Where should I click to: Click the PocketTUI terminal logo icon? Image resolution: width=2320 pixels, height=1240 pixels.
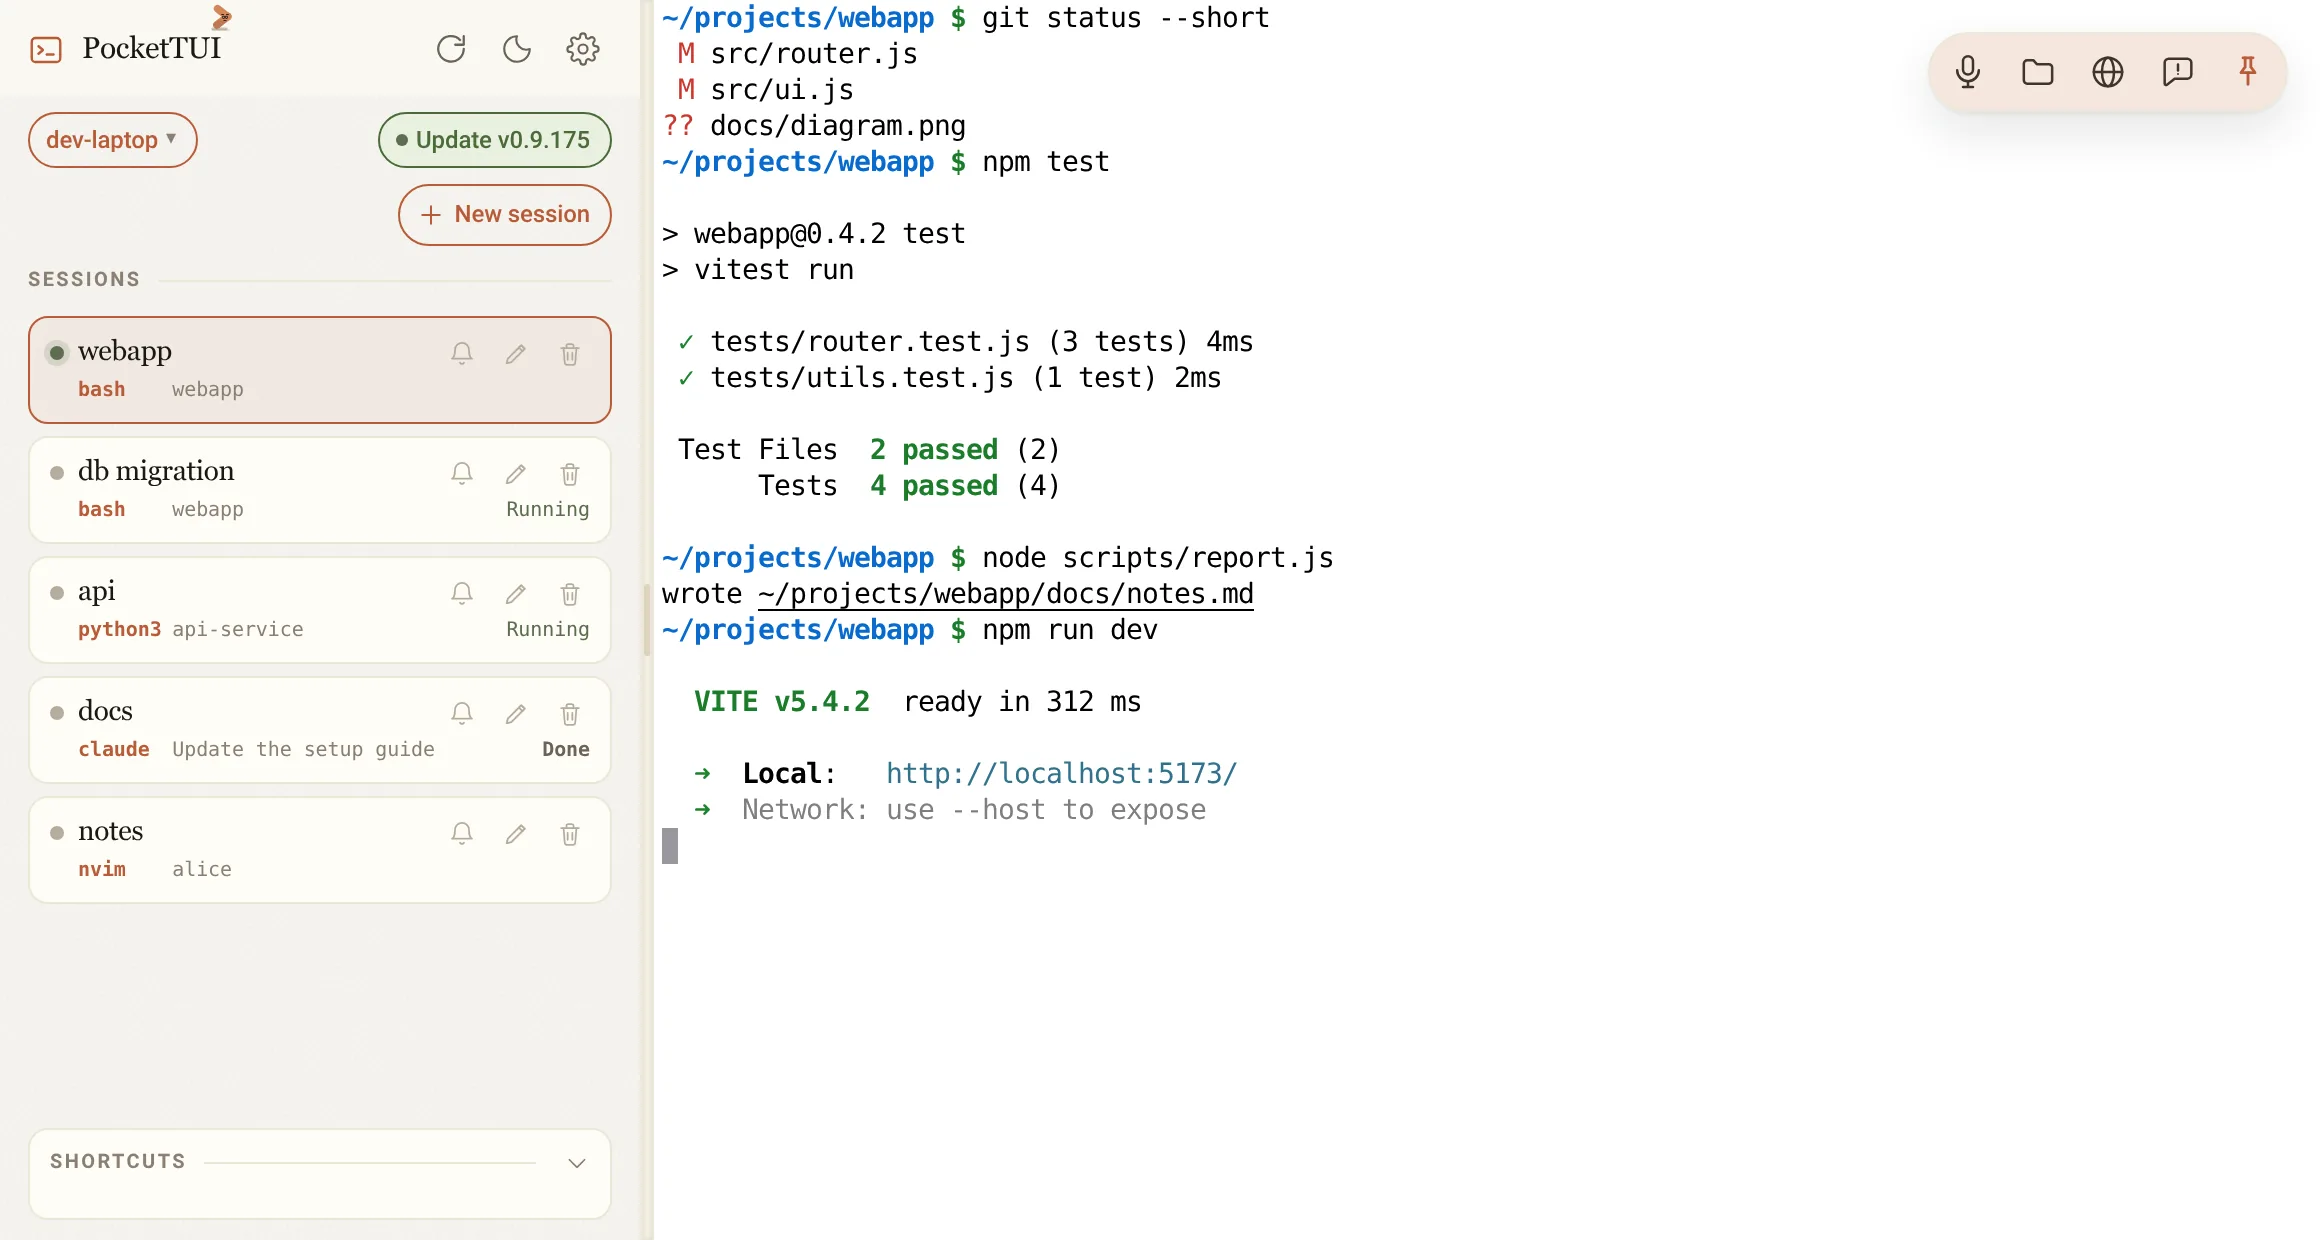(46, 49)
